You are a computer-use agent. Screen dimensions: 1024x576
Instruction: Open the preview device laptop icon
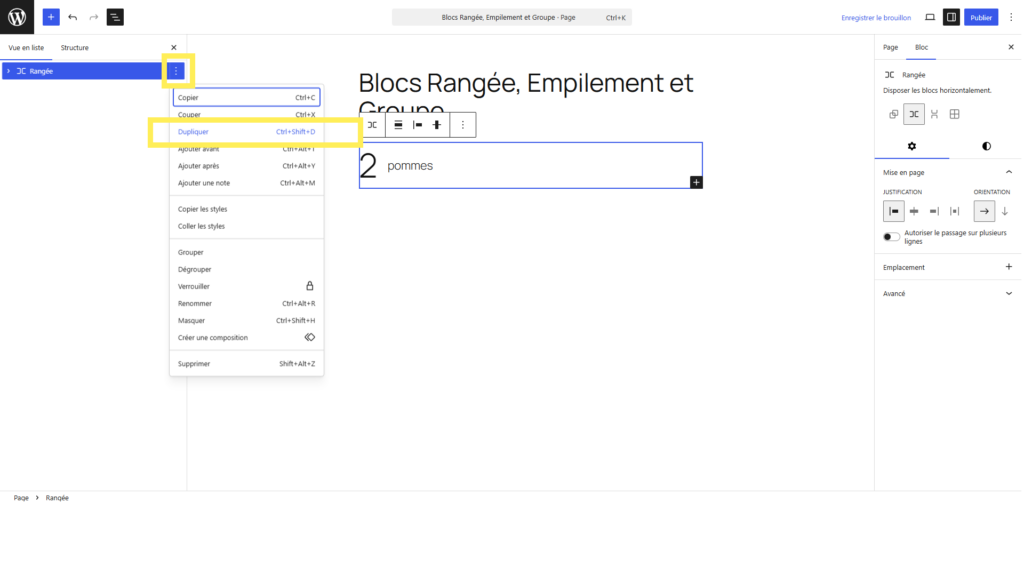930,18
